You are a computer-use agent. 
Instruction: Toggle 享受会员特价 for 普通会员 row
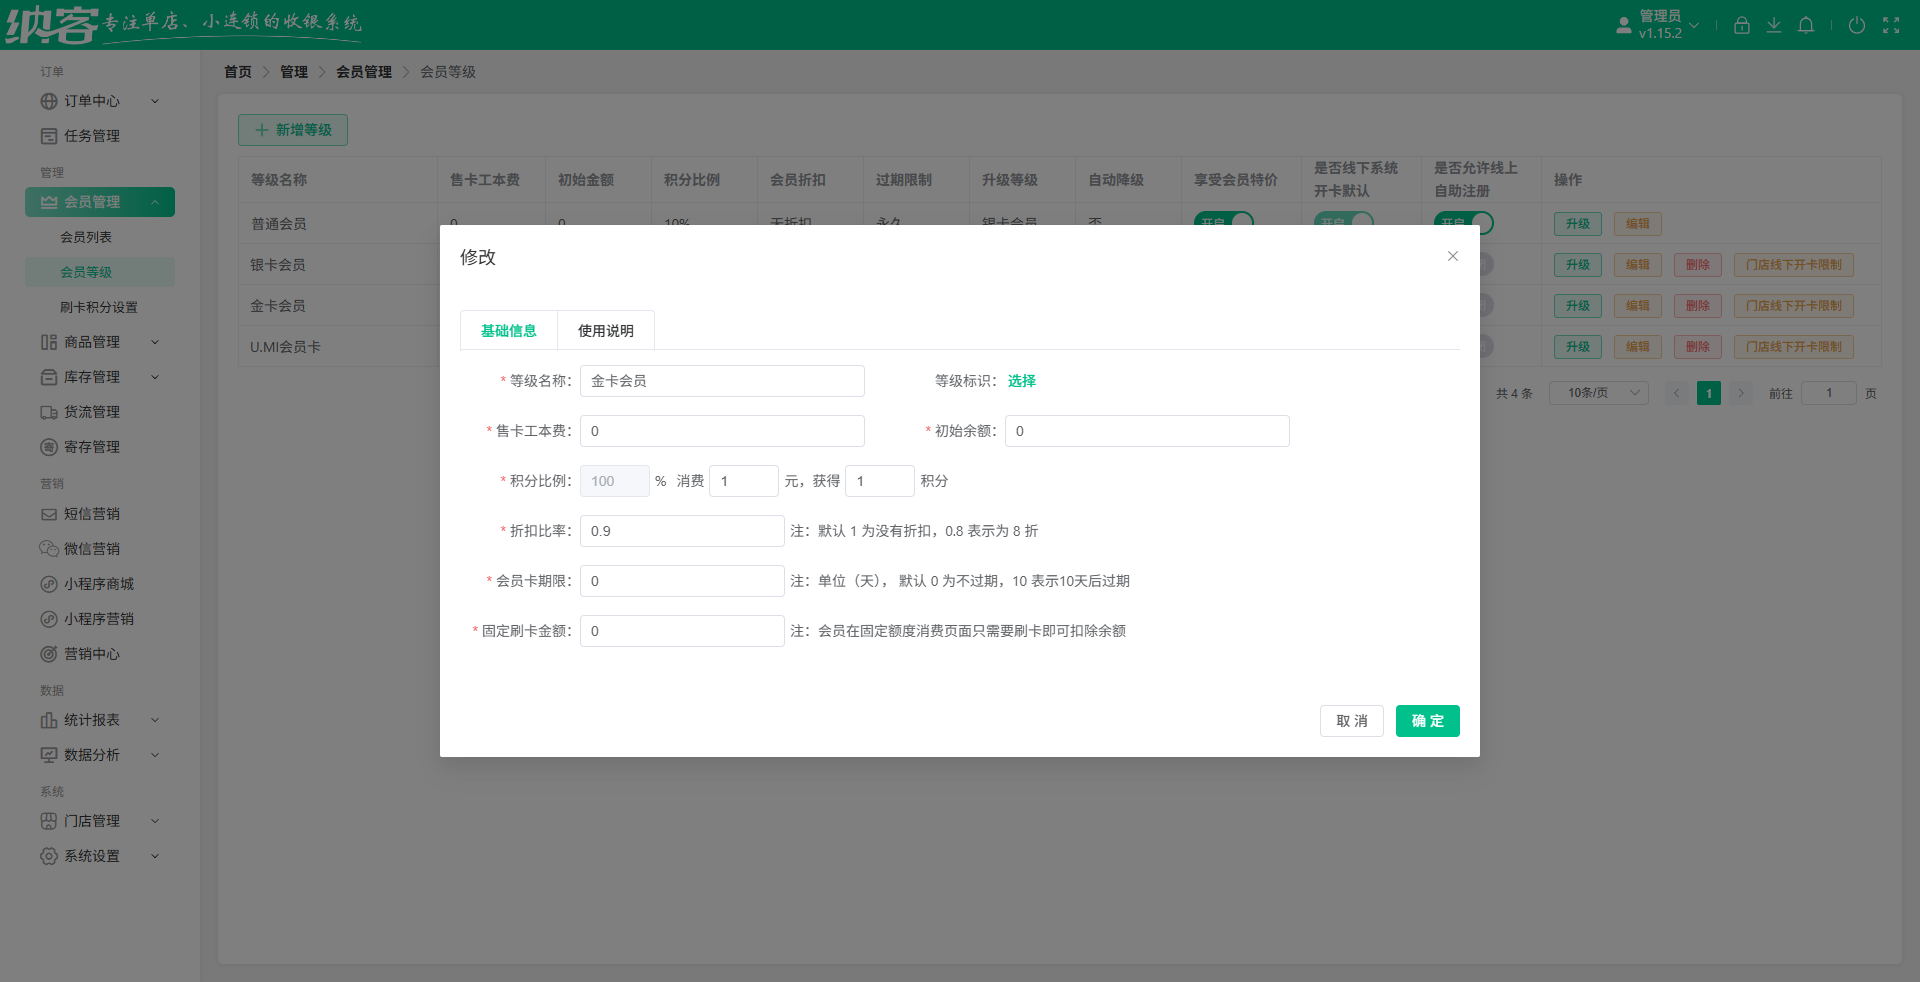pyautogui.click(x=1224, y=223)
